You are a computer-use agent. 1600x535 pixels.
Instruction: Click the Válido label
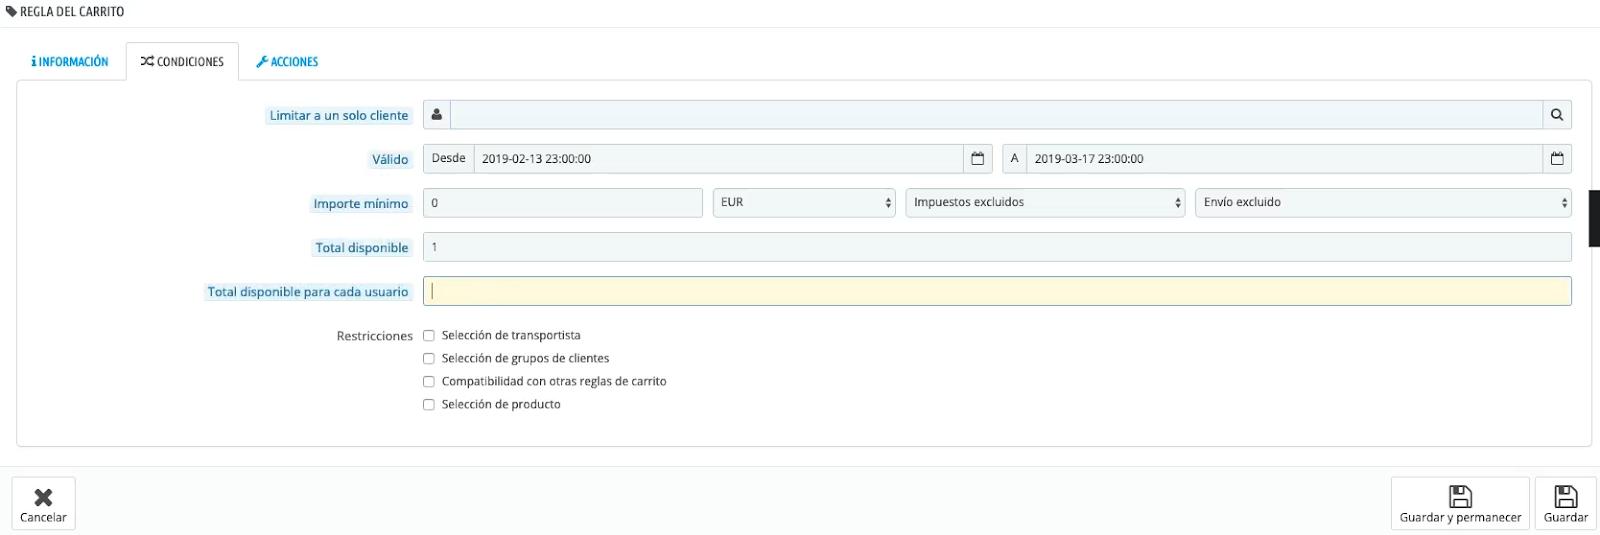(390, 160)
